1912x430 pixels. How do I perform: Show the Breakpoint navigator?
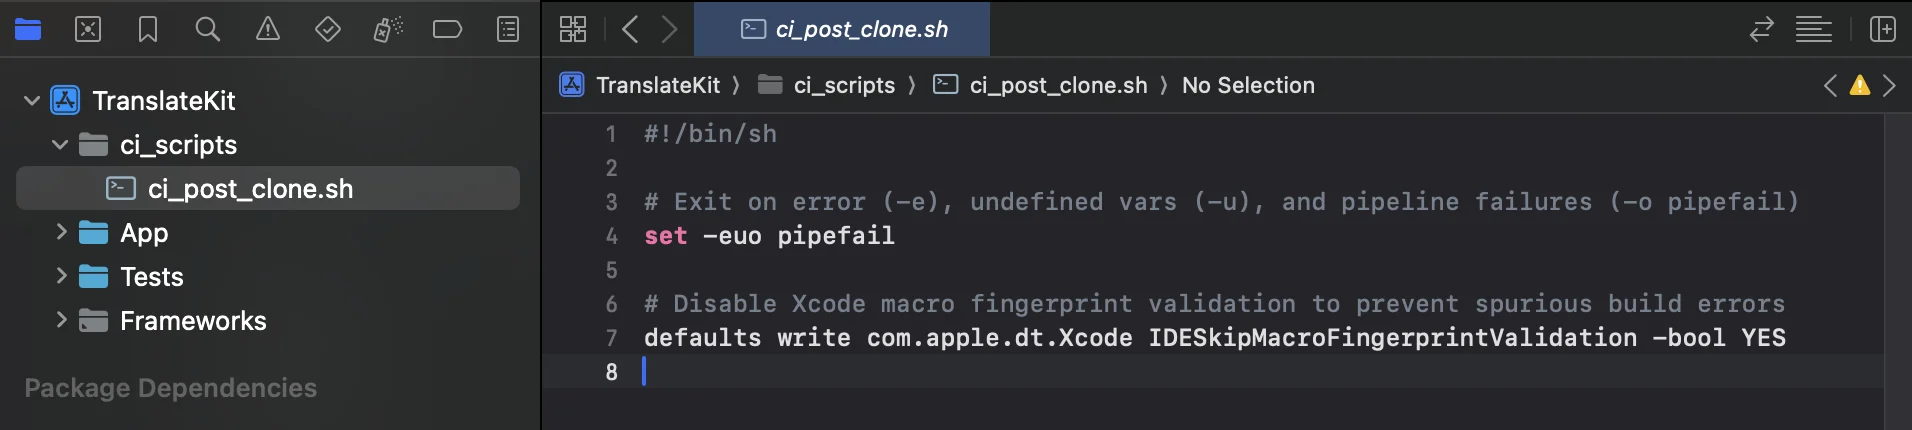[447, 30]
